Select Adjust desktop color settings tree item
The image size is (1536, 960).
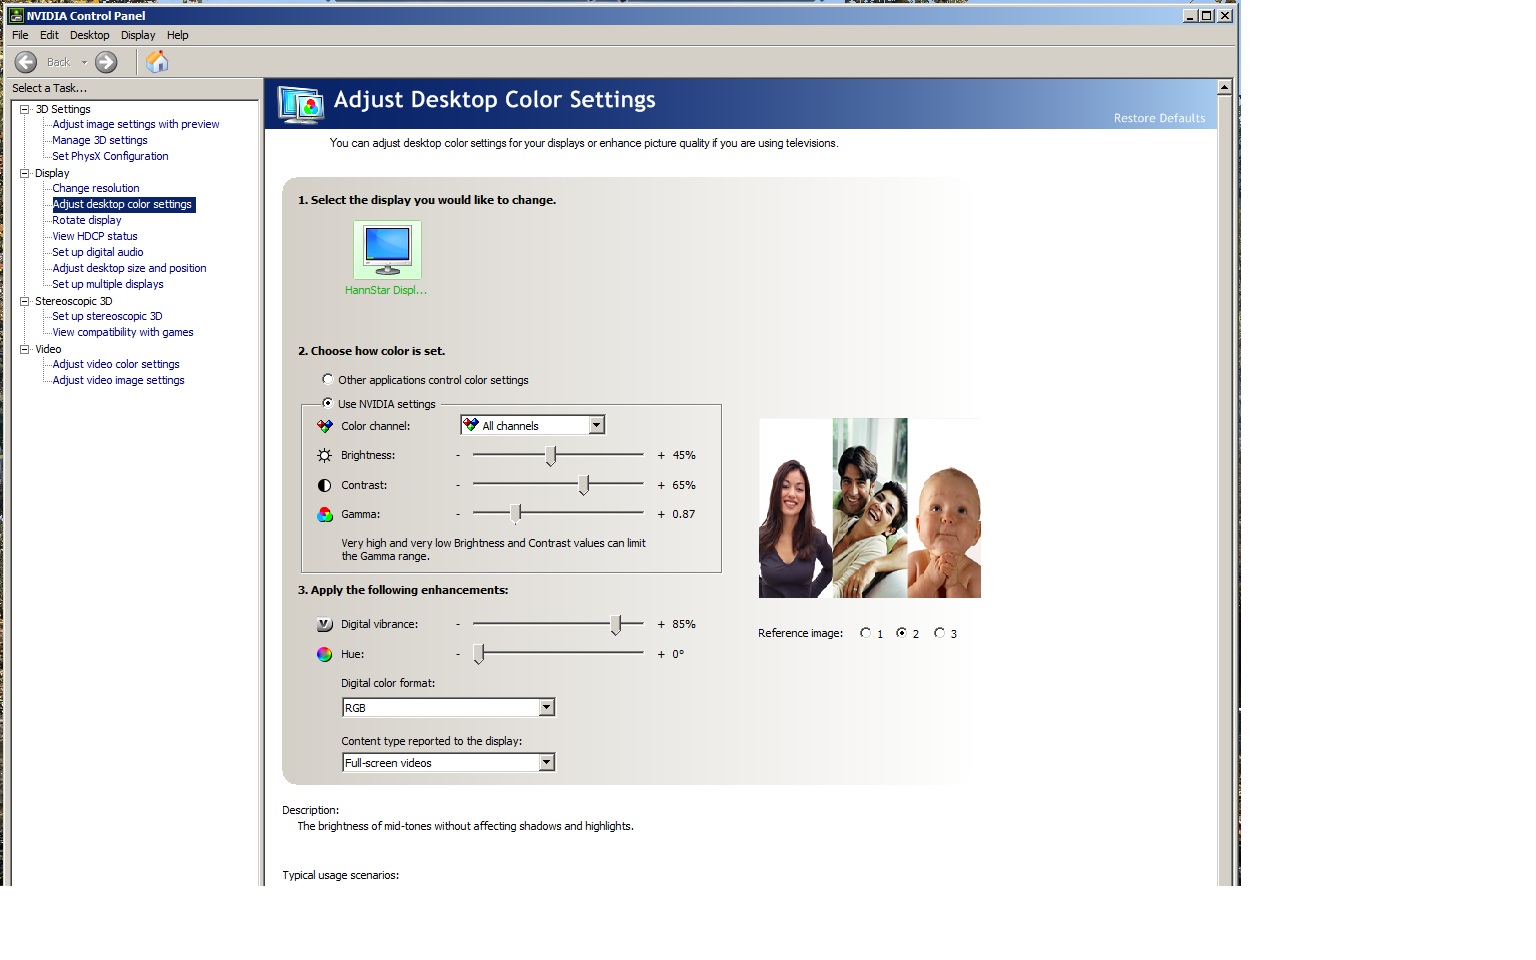click(x=122, y=204)
